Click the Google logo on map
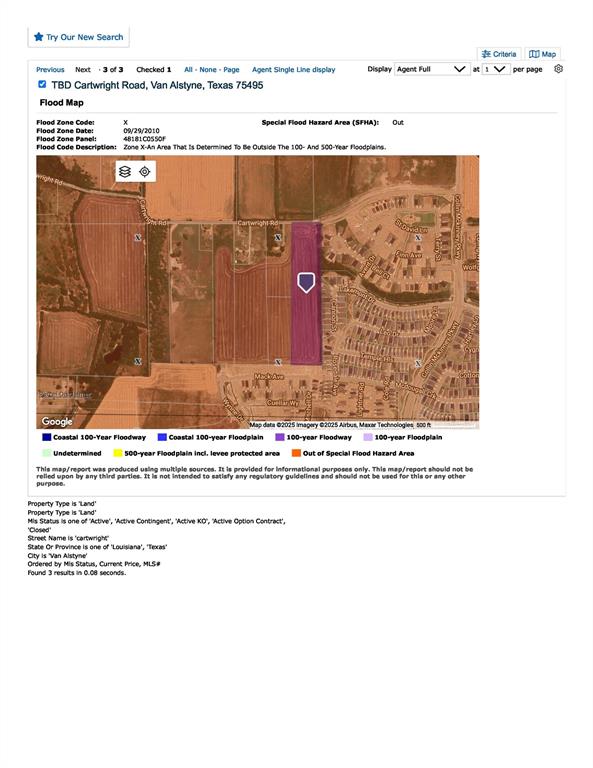Viewport: 593px width, 768px height. coord(57,421)
